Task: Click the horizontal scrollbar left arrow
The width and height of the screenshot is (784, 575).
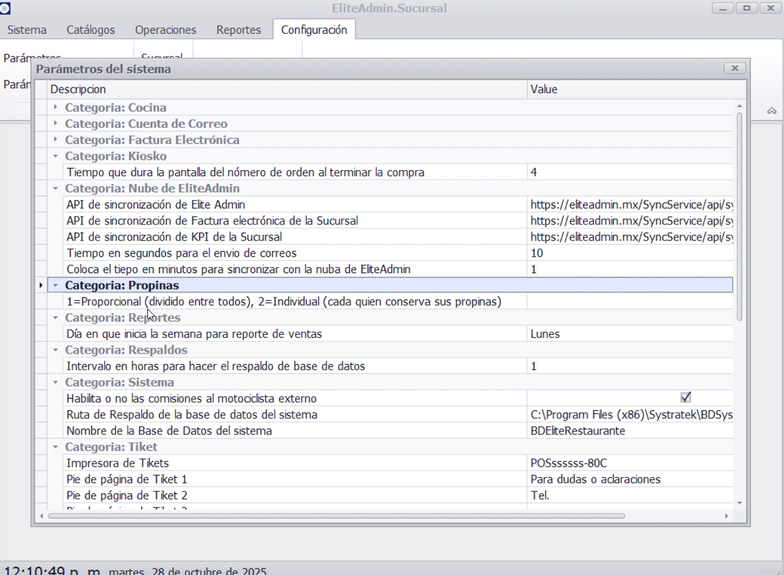Action: tap(41, 516)
